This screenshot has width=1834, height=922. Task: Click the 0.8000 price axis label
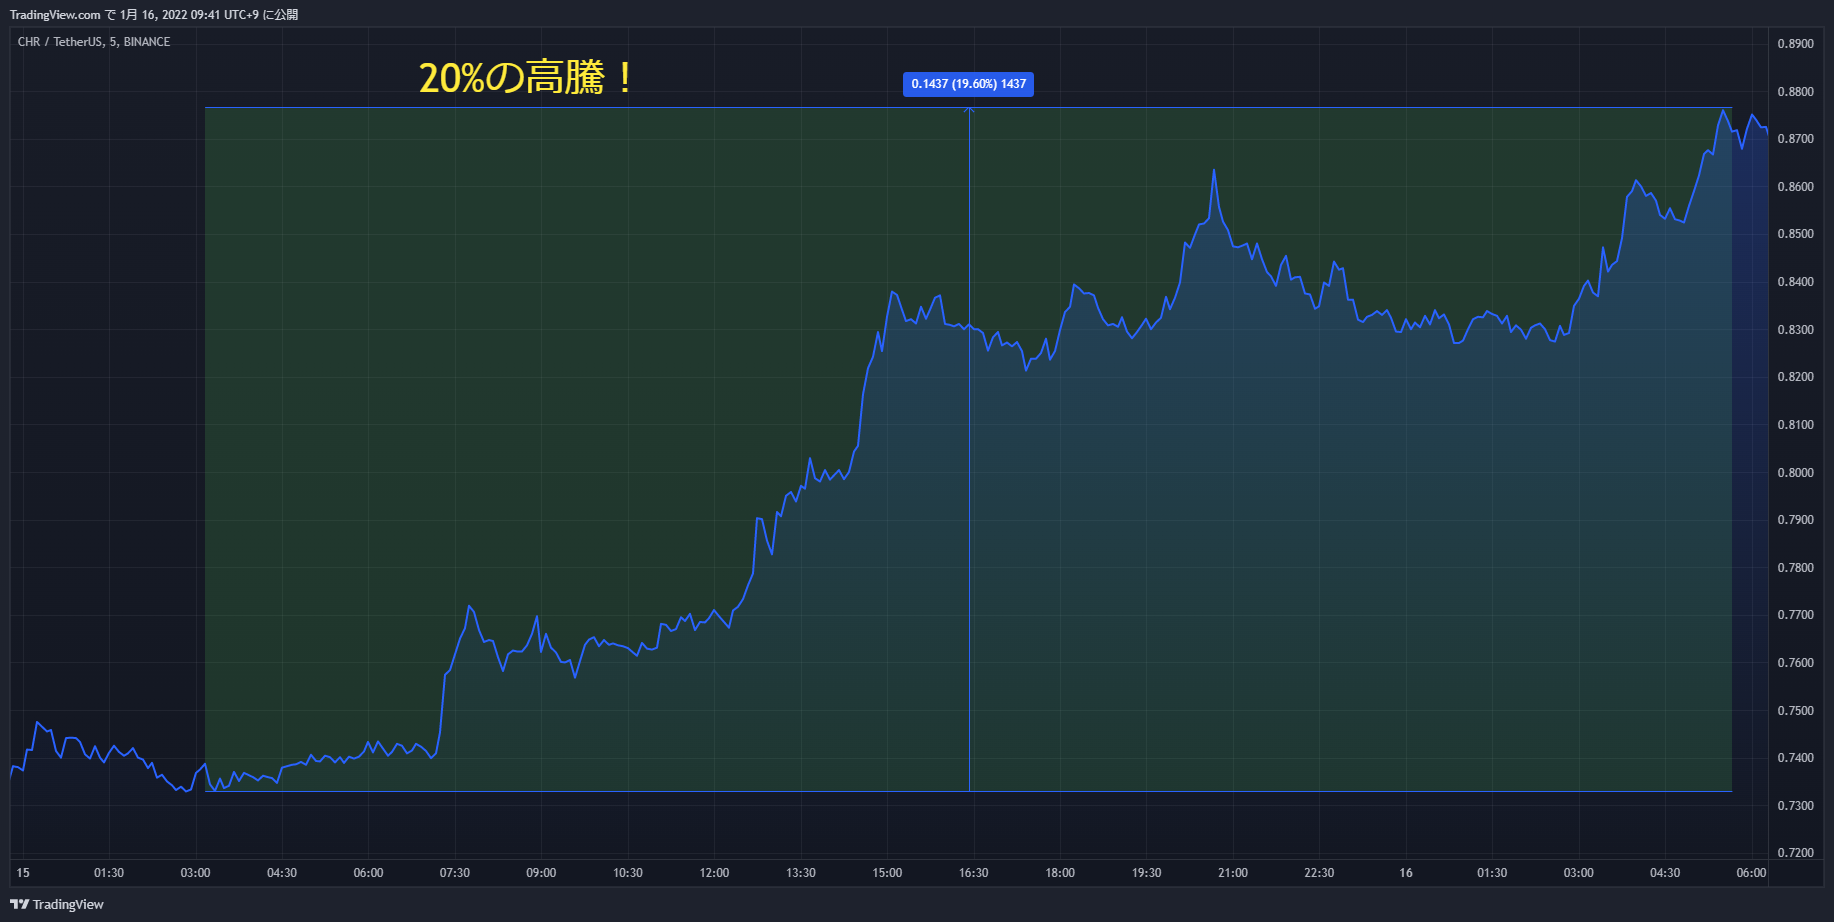[1795, 473]
